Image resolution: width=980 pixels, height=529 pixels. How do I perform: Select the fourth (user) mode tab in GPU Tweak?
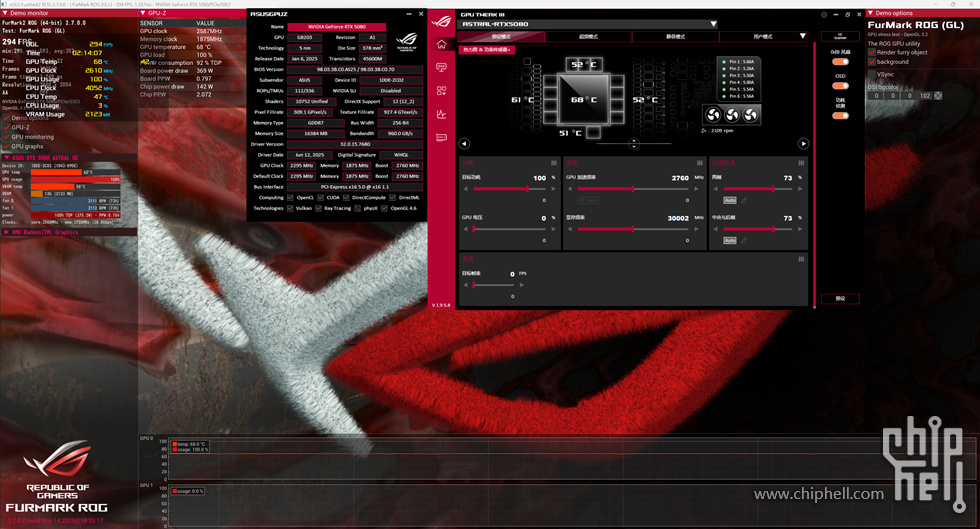[x=763, y=37]
